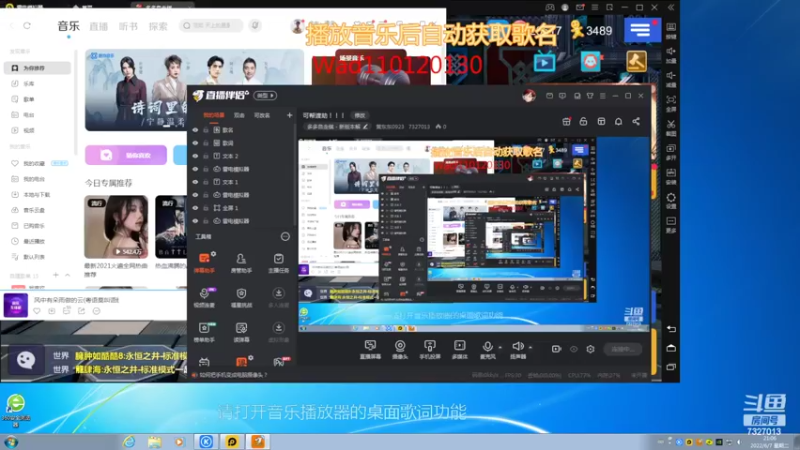
Task: Hide the 歌名 source with its eye icon
Action: coord(195,130)
